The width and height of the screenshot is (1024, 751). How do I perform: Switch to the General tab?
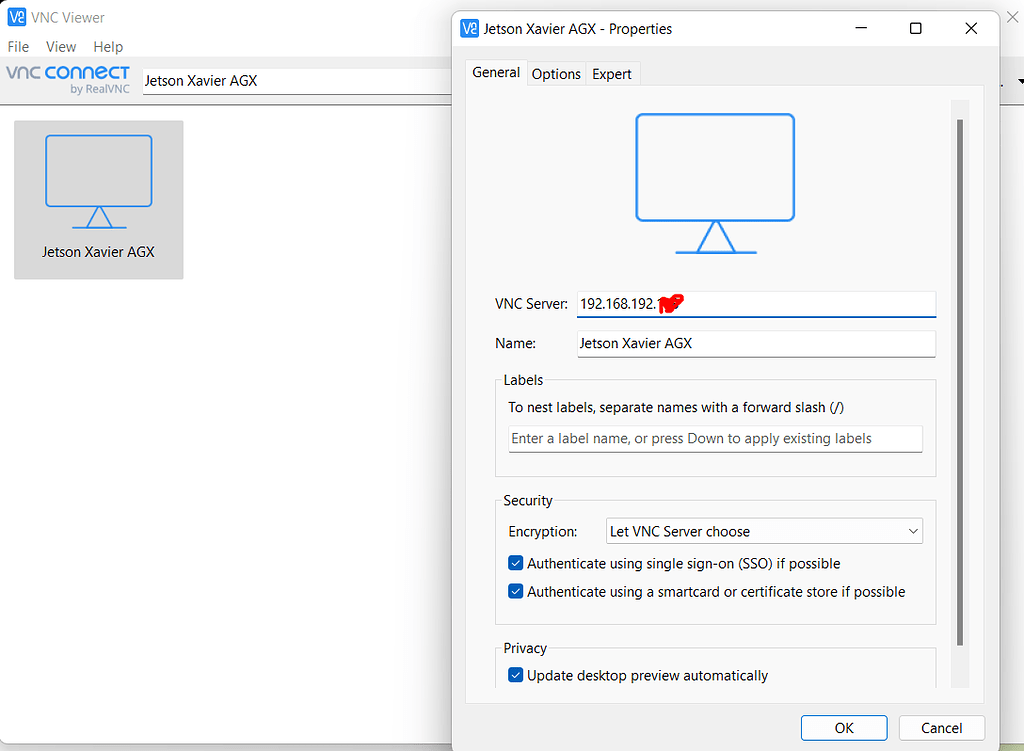pos(496,72)
